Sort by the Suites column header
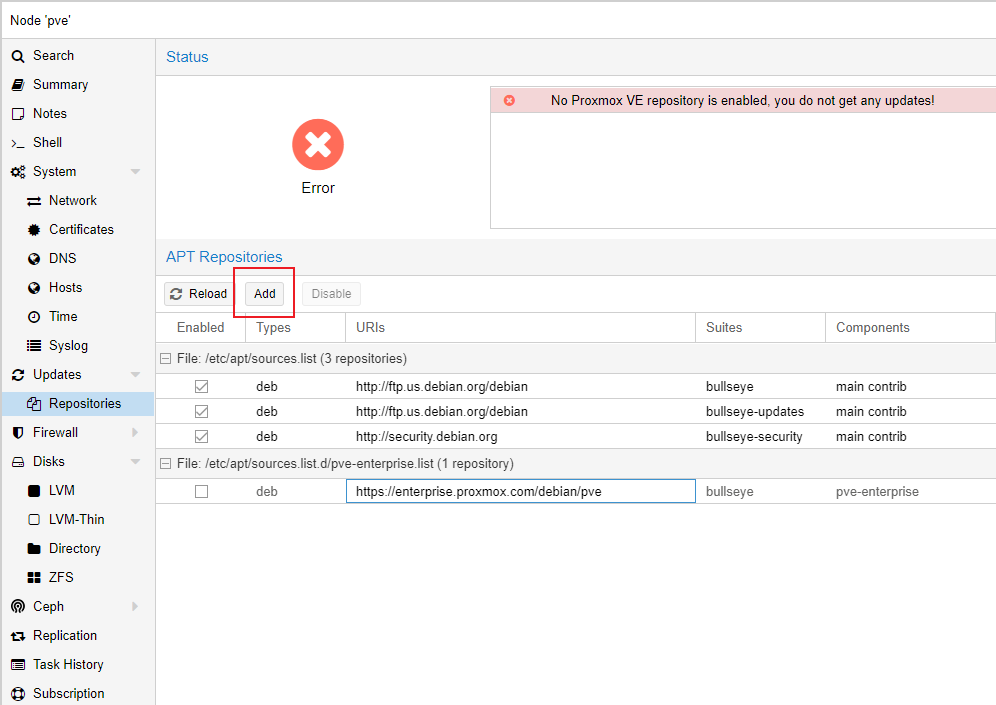The width and height of the screenshot is (996, 705). [760, 328]
